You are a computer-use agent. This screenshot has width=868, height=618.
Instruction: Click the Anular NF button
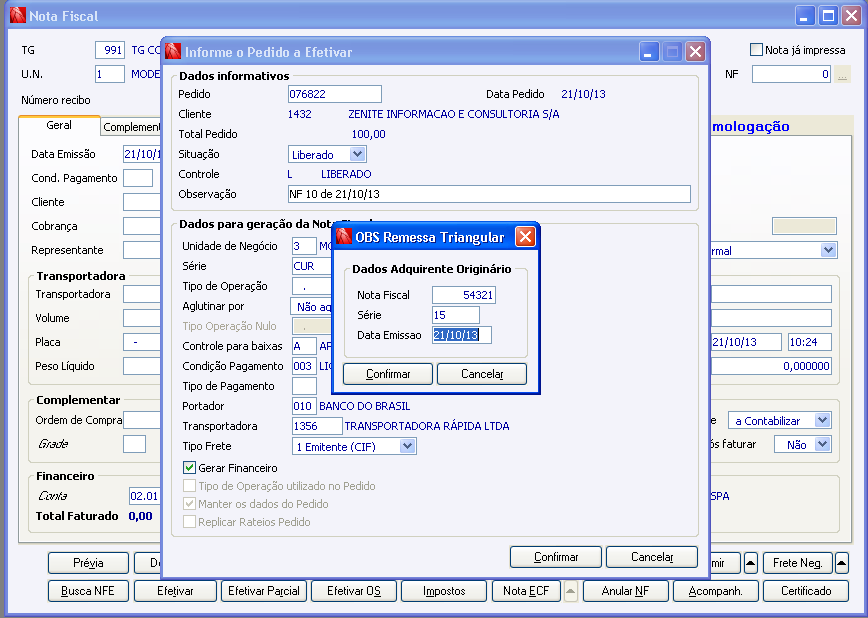625,591
